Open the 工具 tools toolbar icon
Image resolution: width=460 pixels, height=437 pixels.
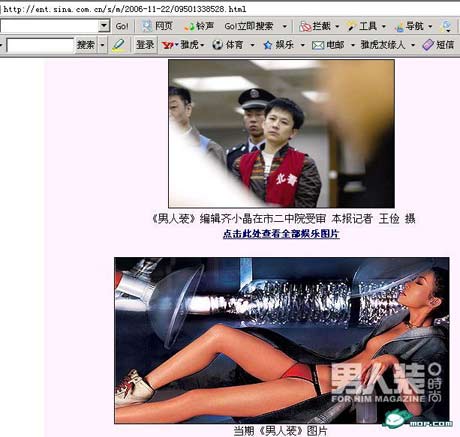[x=351, y=26]
